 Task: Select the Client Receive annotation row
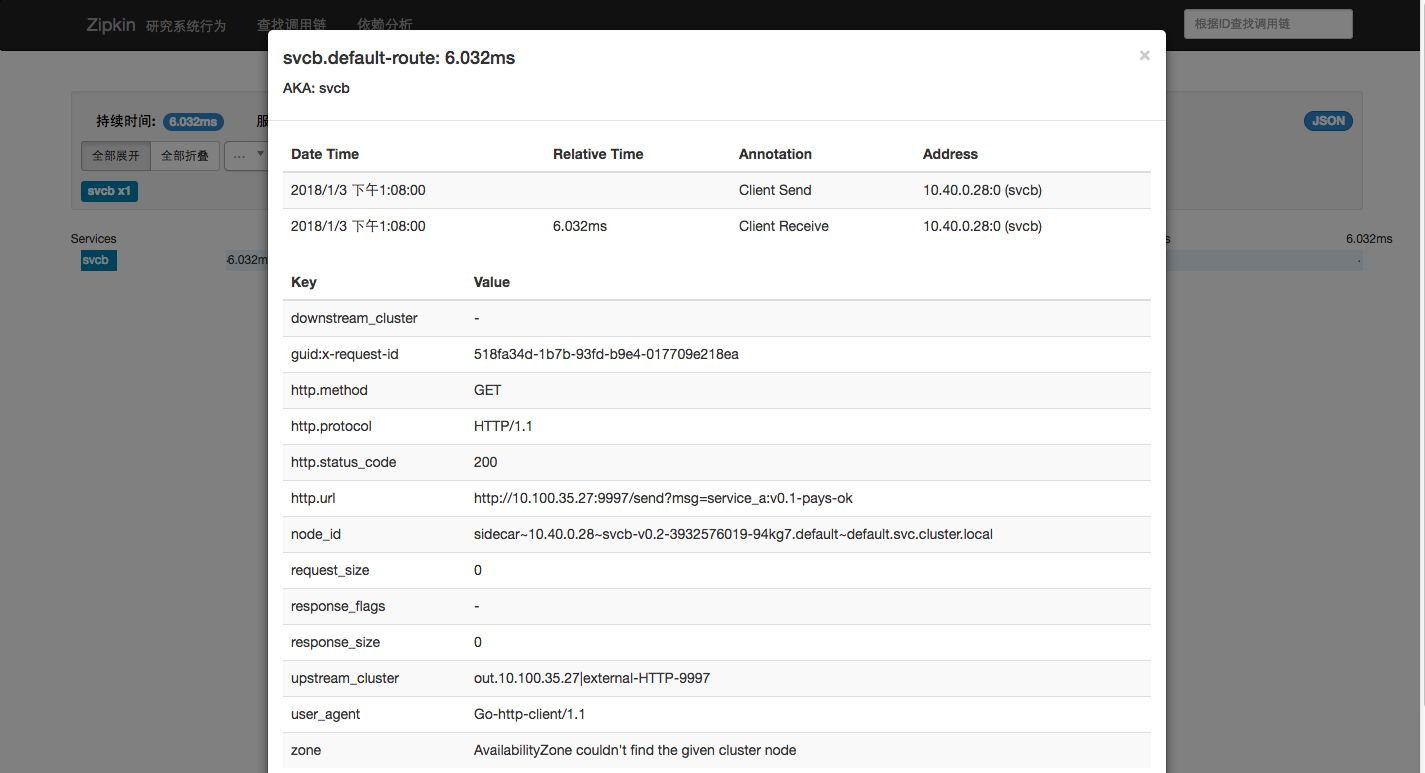point(717,226)
